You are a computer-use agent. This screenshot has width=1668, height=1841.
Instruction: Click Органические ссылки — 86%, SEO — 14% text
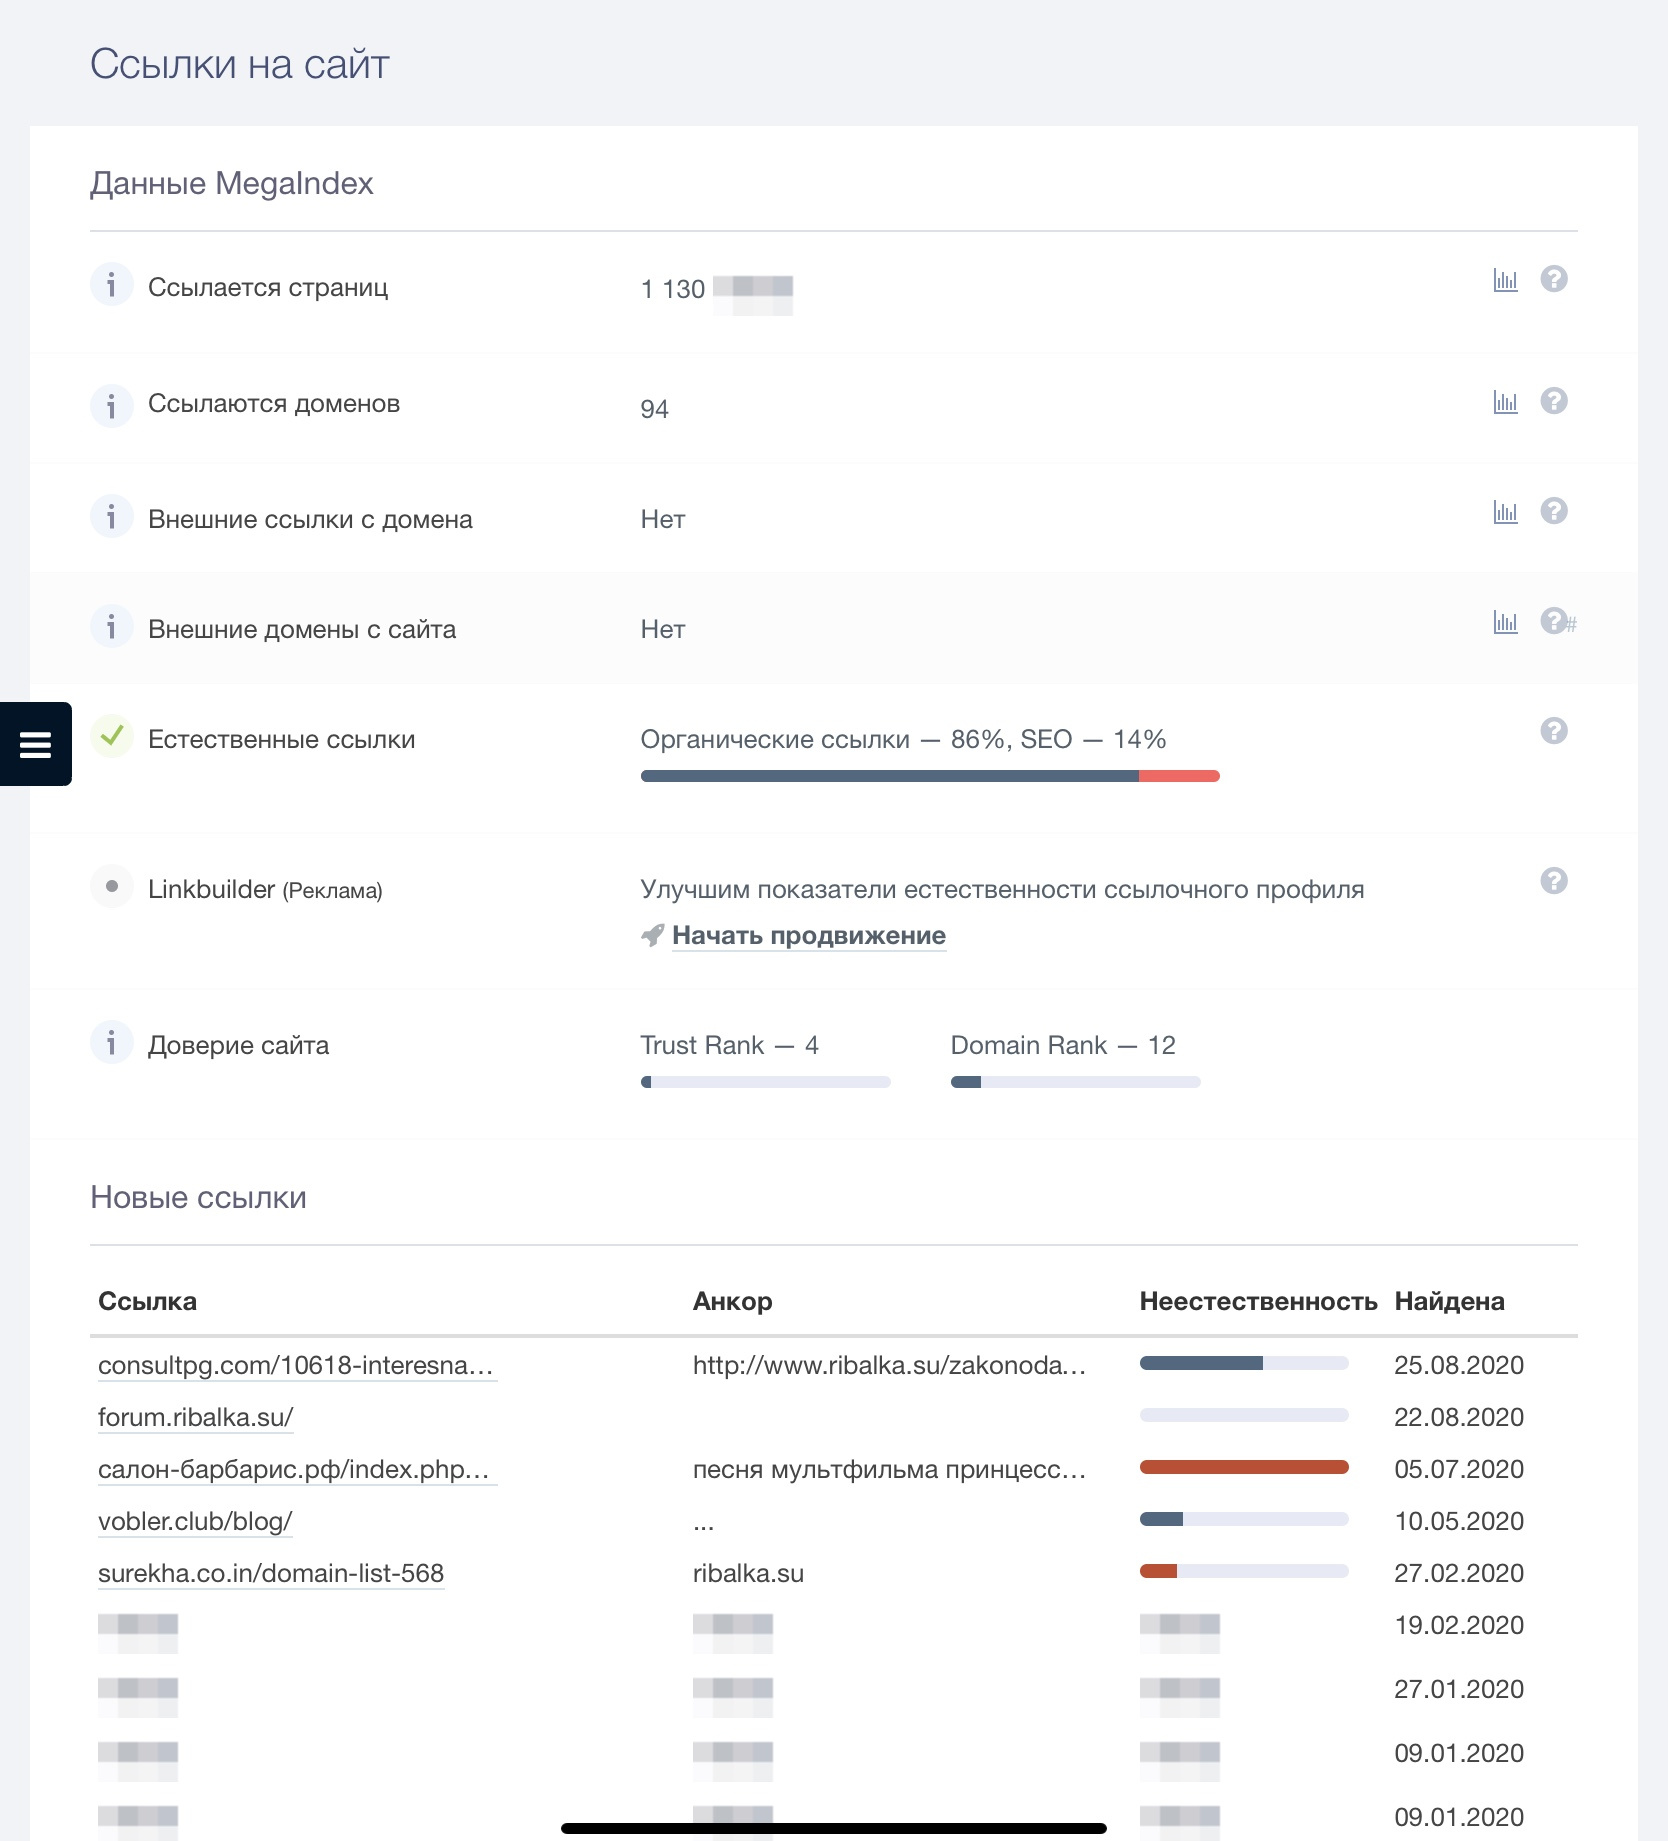click(903, 739)
